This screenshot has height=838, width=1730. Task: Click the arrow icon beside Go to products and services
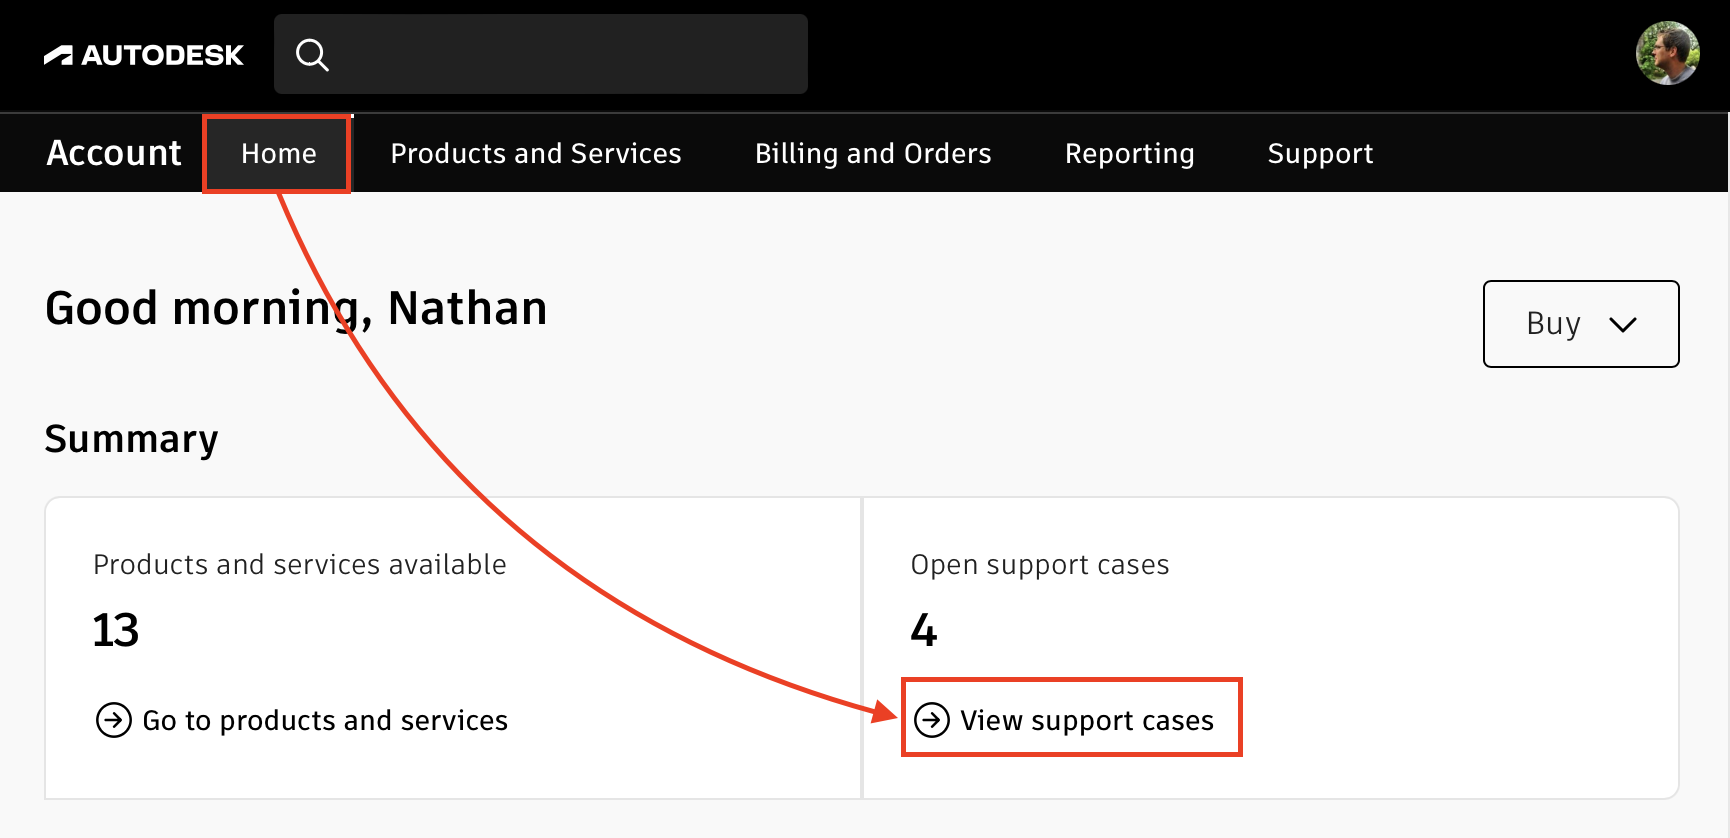click(113, 719)
